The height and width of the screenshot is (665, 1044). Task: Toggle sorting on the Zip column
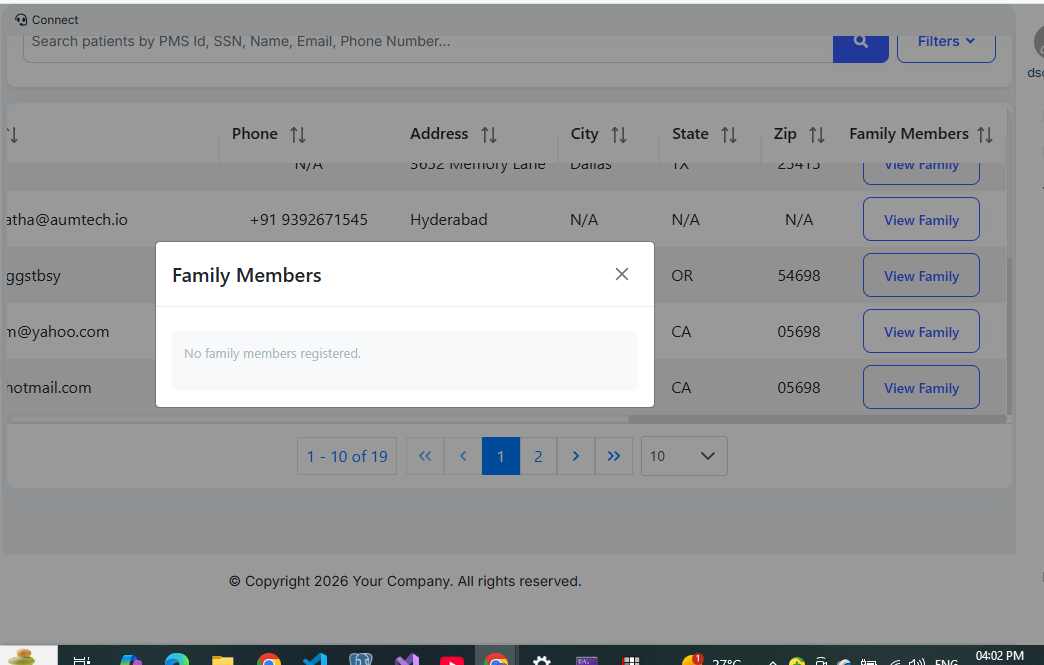coord(817,135)
